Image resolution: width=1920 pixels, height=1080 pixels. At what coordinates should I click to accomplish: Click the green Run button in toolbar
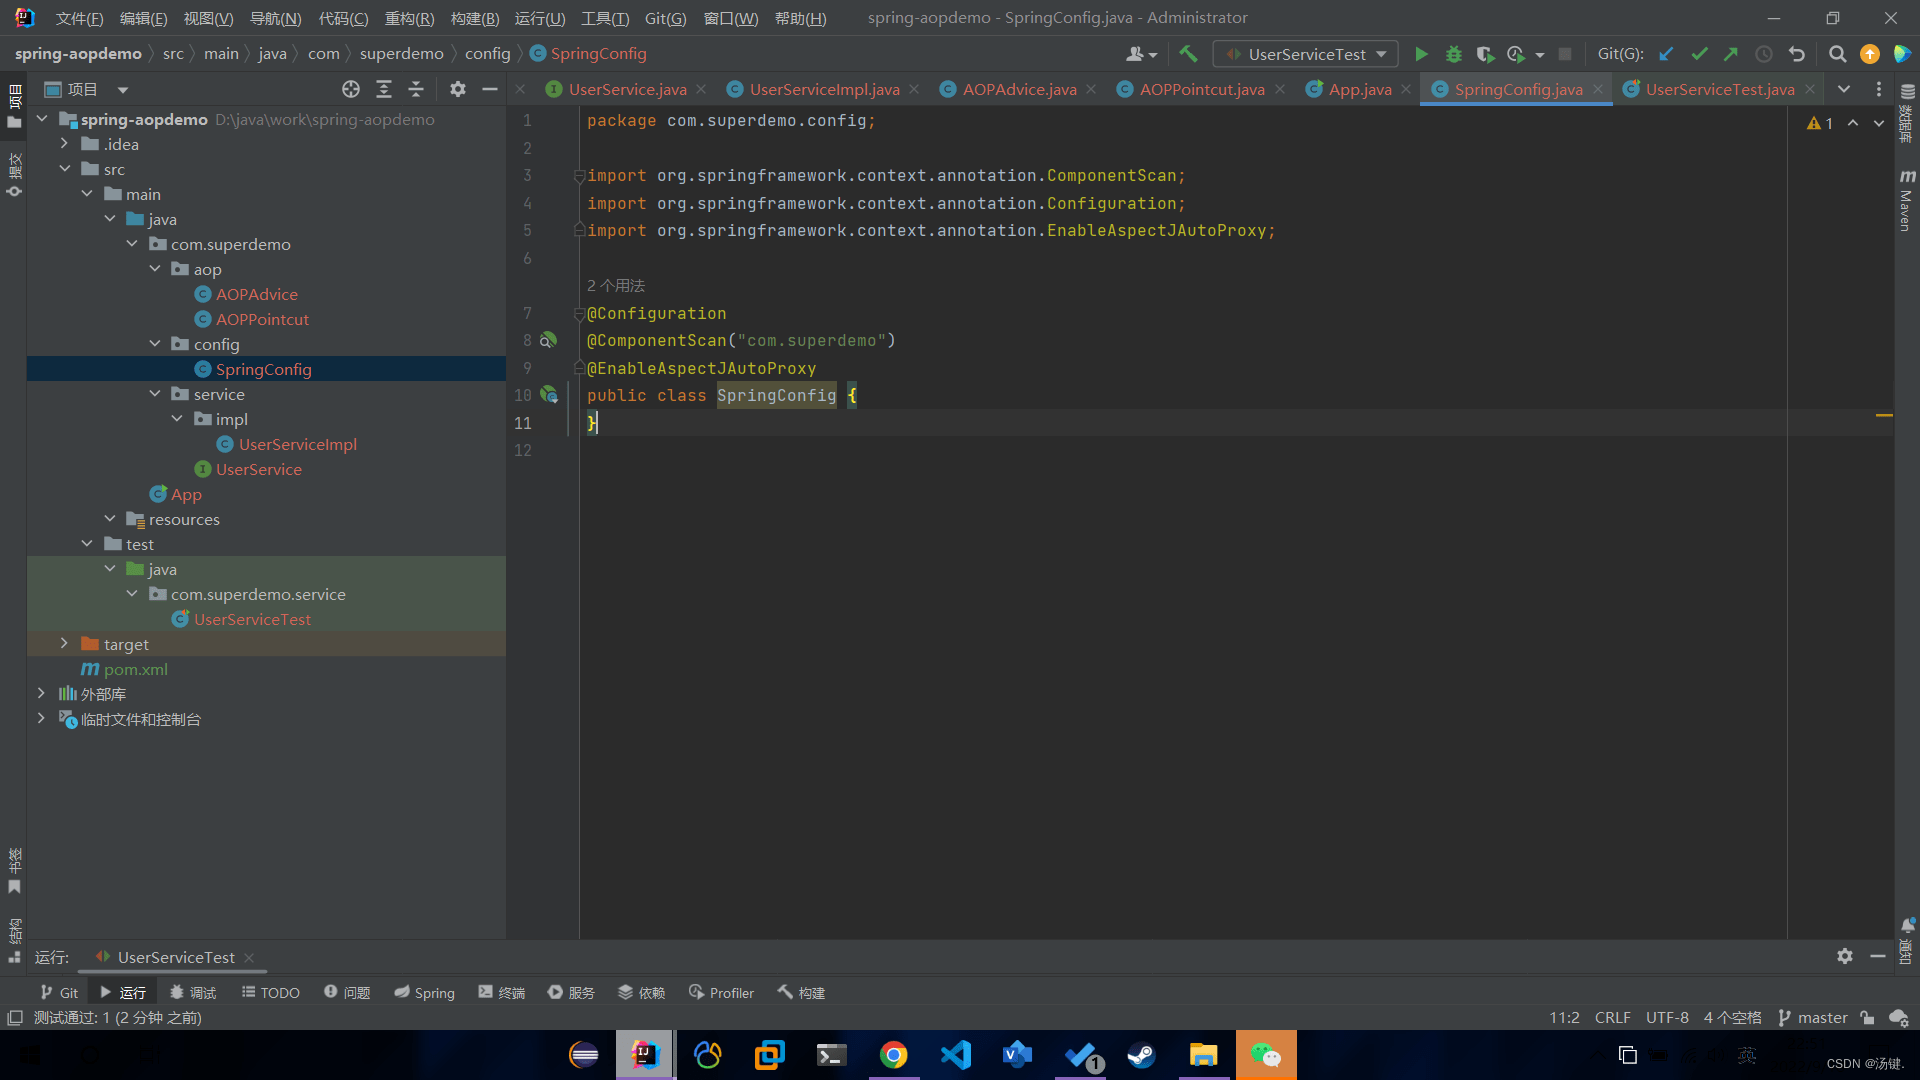click(1421, 54)
